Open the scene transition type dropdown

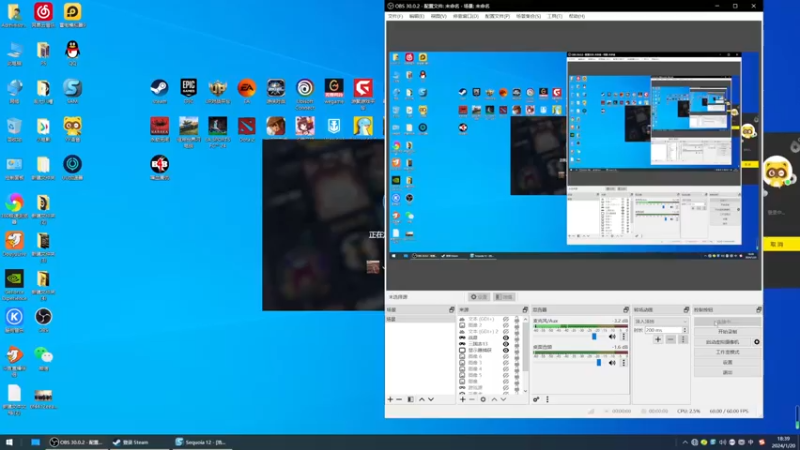click(x=659, y=320)
